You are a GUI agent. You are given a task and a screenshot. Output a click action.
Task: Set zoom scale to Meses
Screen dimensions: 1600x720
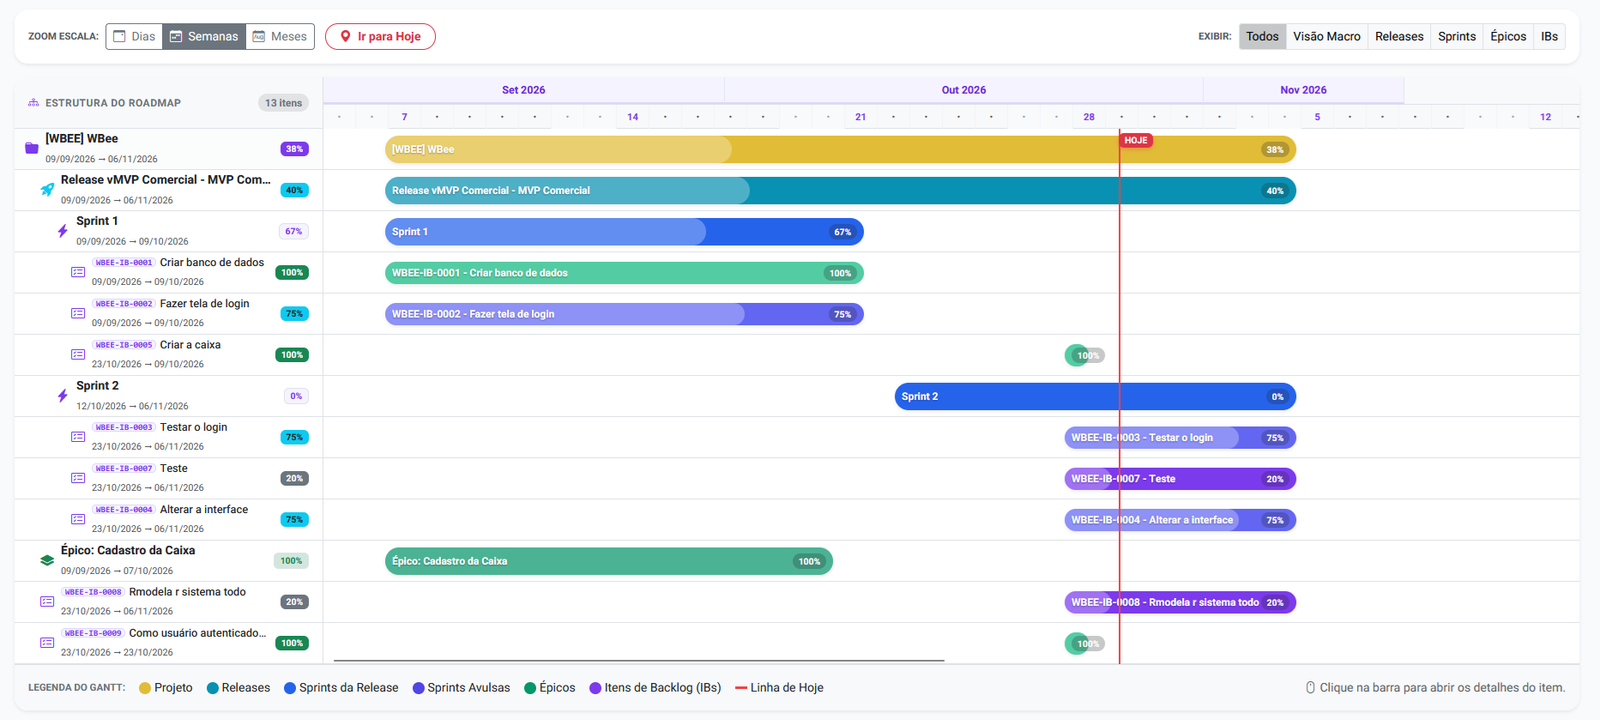(280, 36)
